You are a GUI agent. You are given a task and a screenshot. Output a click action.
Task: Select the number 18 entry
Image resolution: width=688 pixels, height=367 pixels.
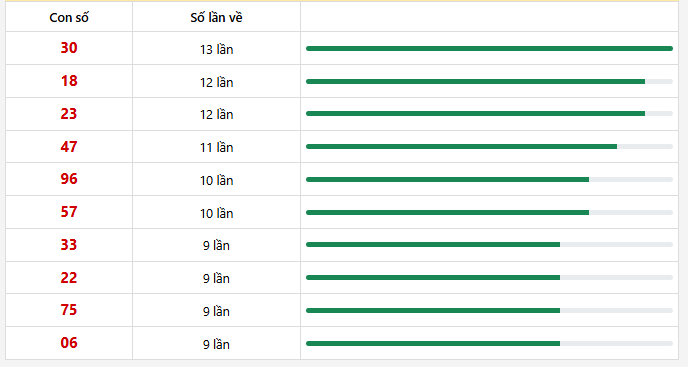tap(69, 81)
